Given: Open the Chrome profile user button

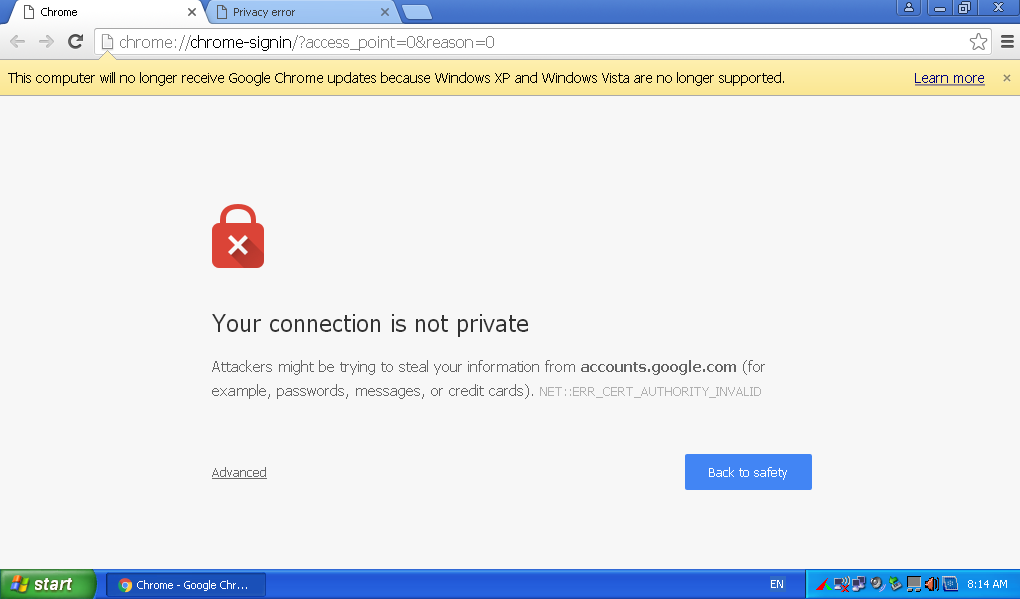Looking at the screenshot, I should tap(909, 8).
